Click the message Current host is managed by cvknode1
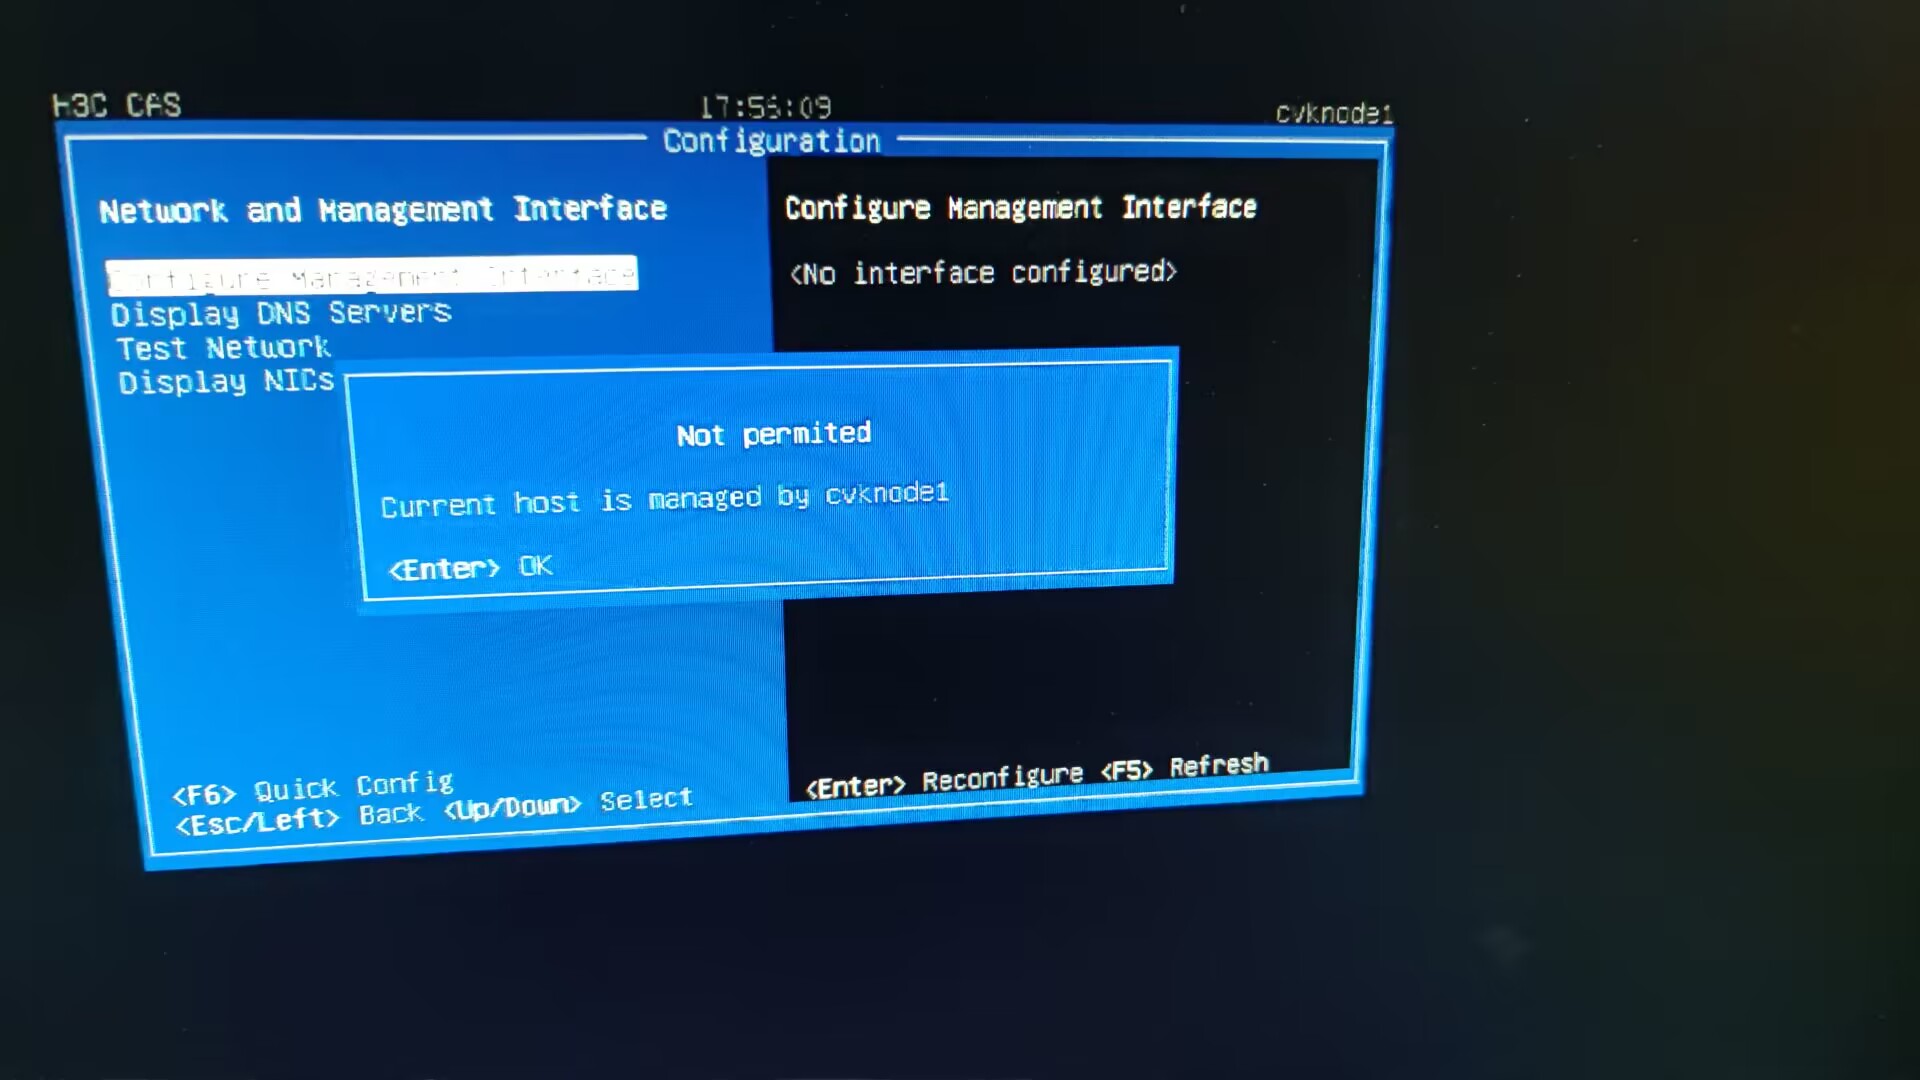 pos(664,499)
